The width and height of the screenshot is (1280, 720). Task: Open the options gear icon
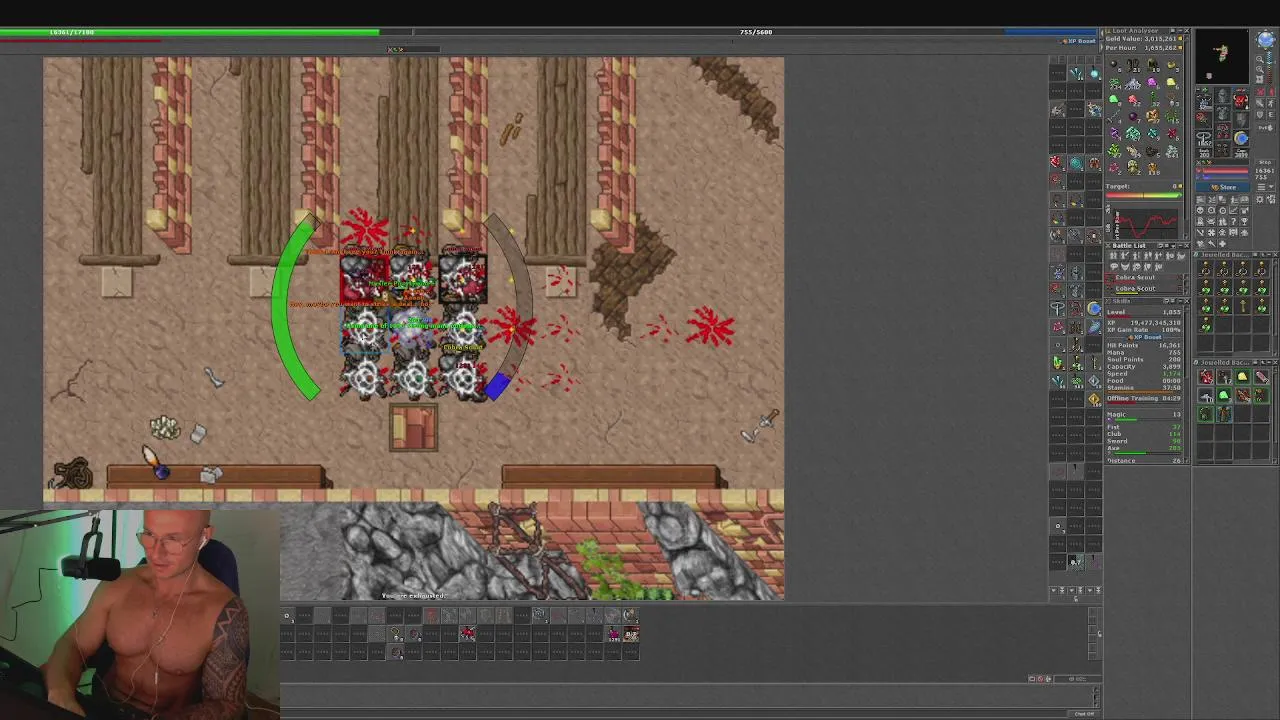pyautogui.click(x=1259, y=199)
